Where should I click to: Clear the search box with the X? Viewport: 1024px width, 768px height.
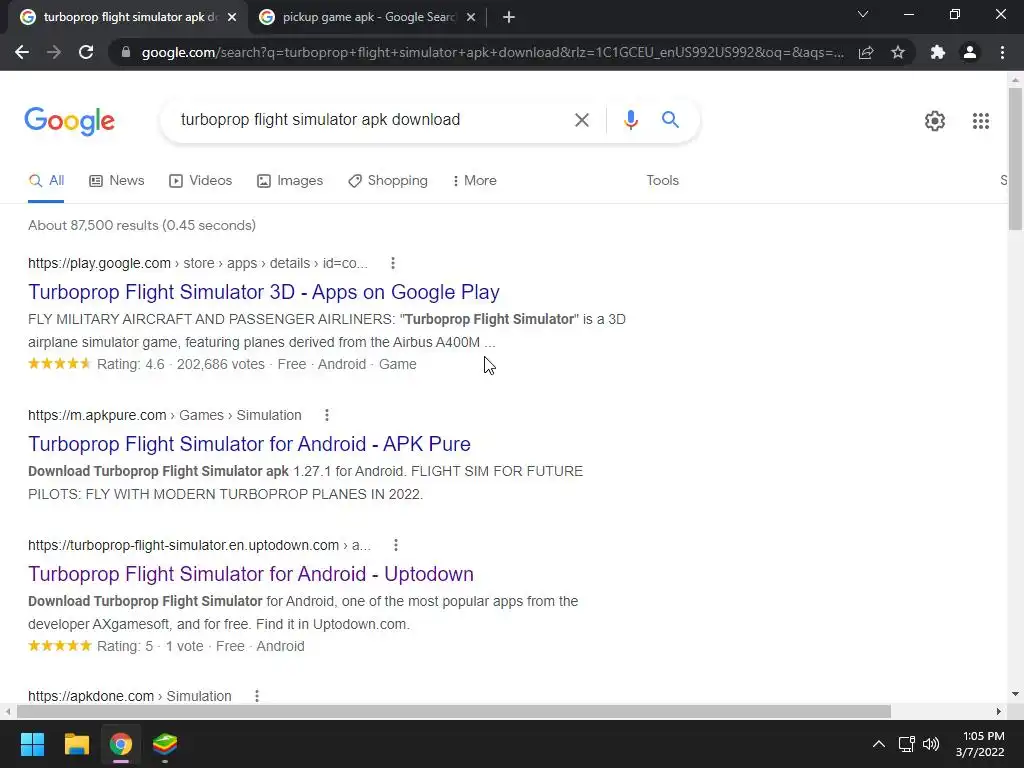[x=581, y=120]
